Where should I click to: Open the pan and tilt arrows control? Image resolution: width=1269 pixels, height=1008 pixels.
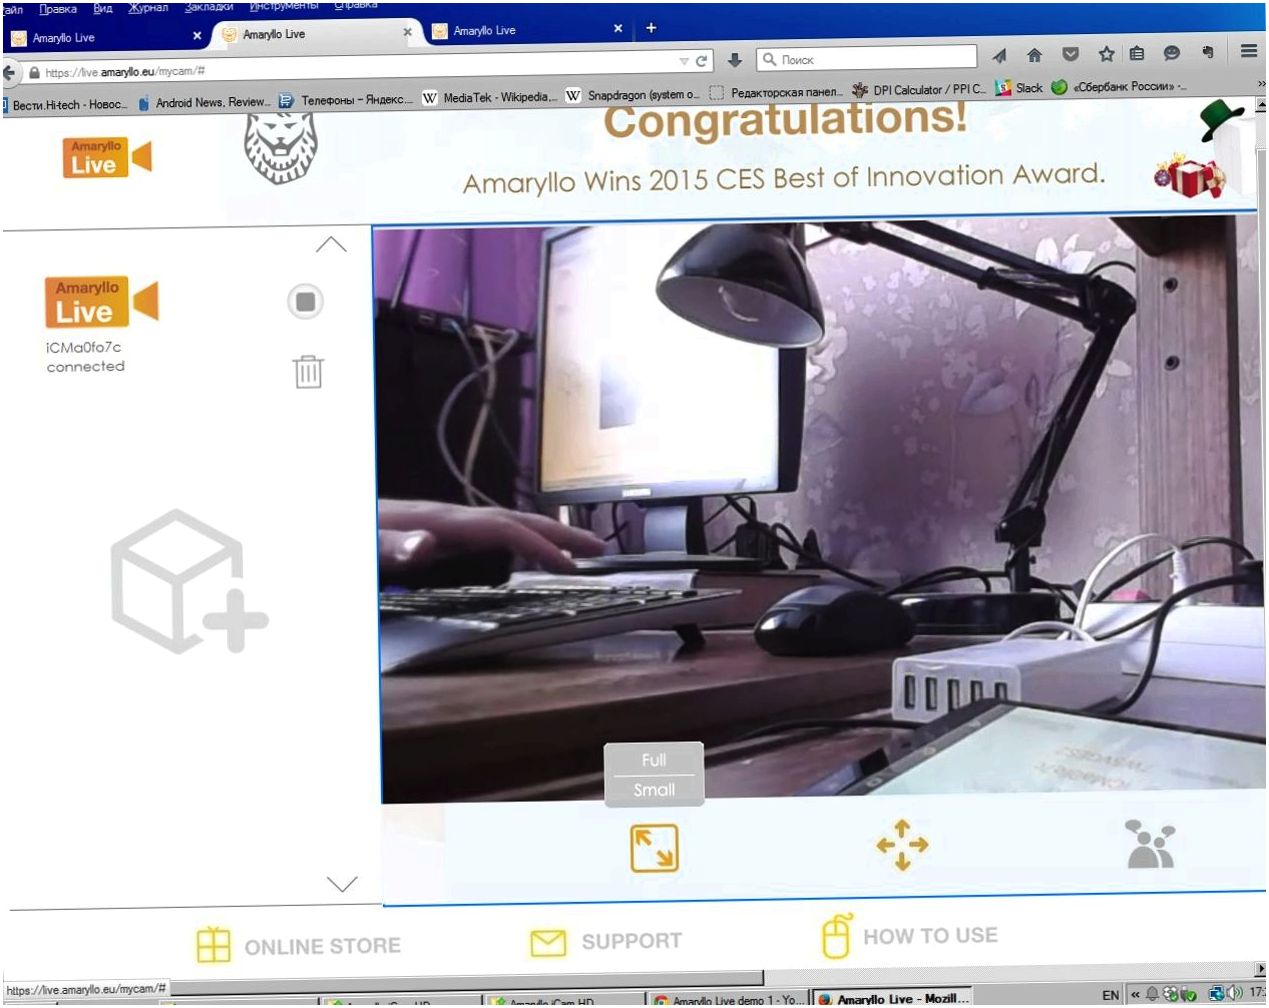pyautogui.click(x=902, y=845)
